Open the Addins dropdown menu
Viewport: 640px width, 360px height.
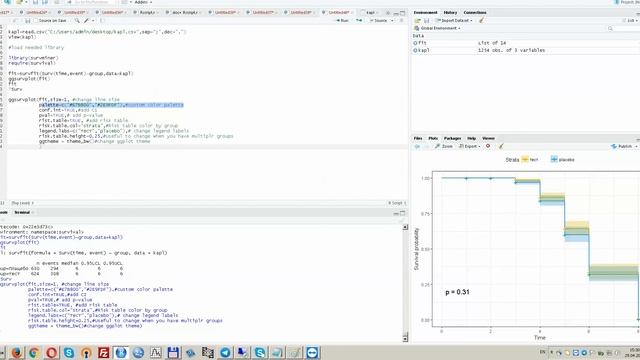tap(143, 2)
